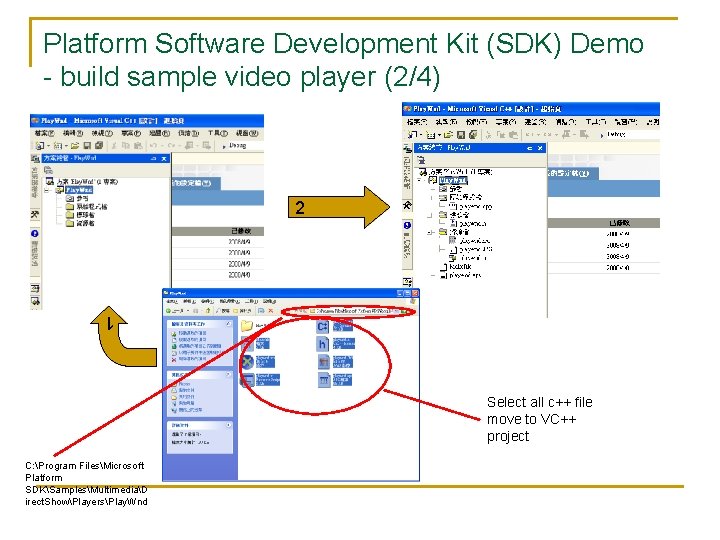Screen dimensions: 720x540
Task: Click the Open File icon in the right Visual C++ toolbar
Action: [449, 134]
